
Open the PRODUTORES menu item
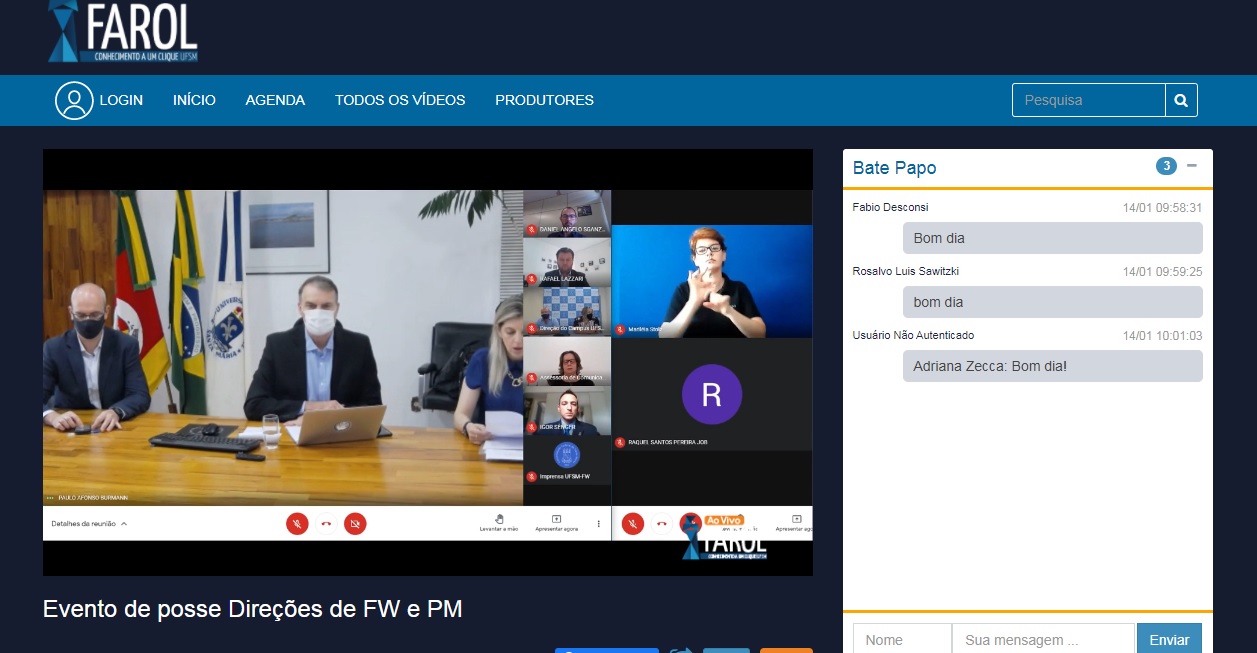[544, 100]
